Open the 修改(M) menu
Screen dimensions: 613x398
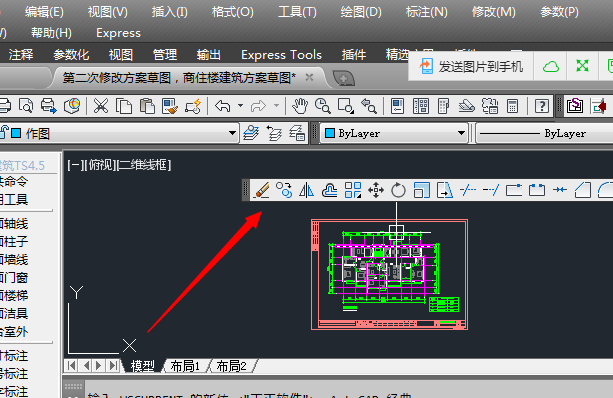click(493, 12)
